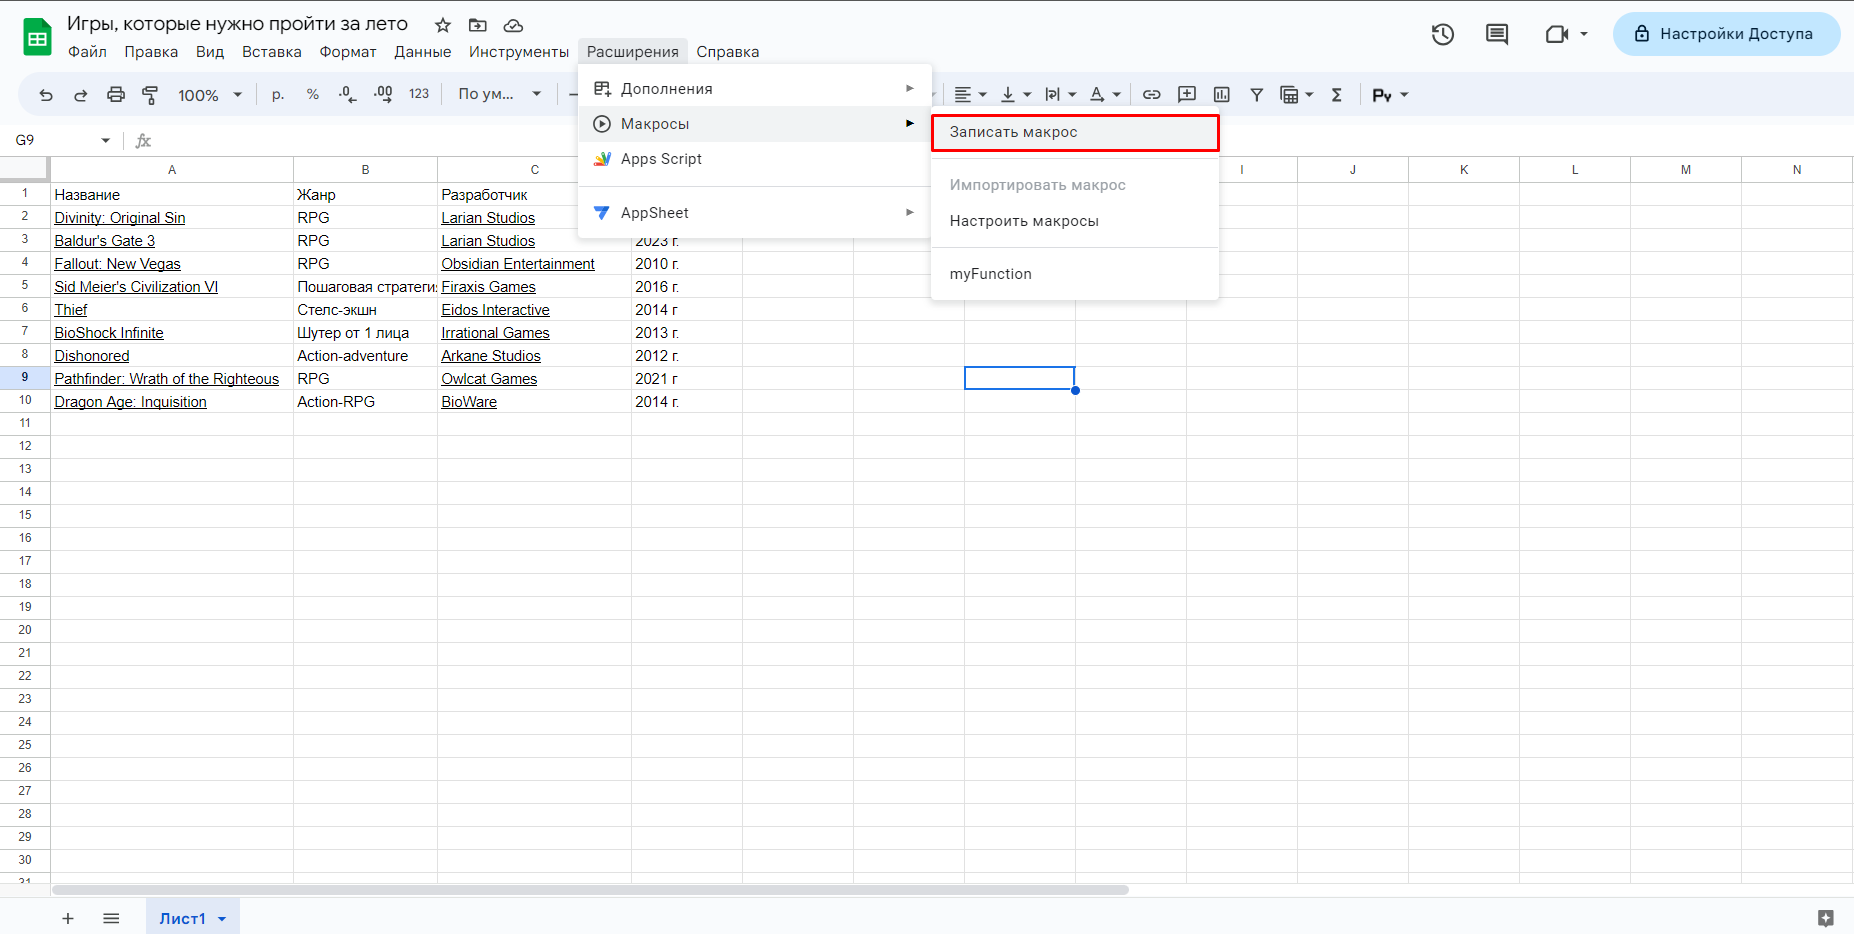Select column A header
Image resolution: width=1854 pixels, height=934 pixels.
[172, 170]
